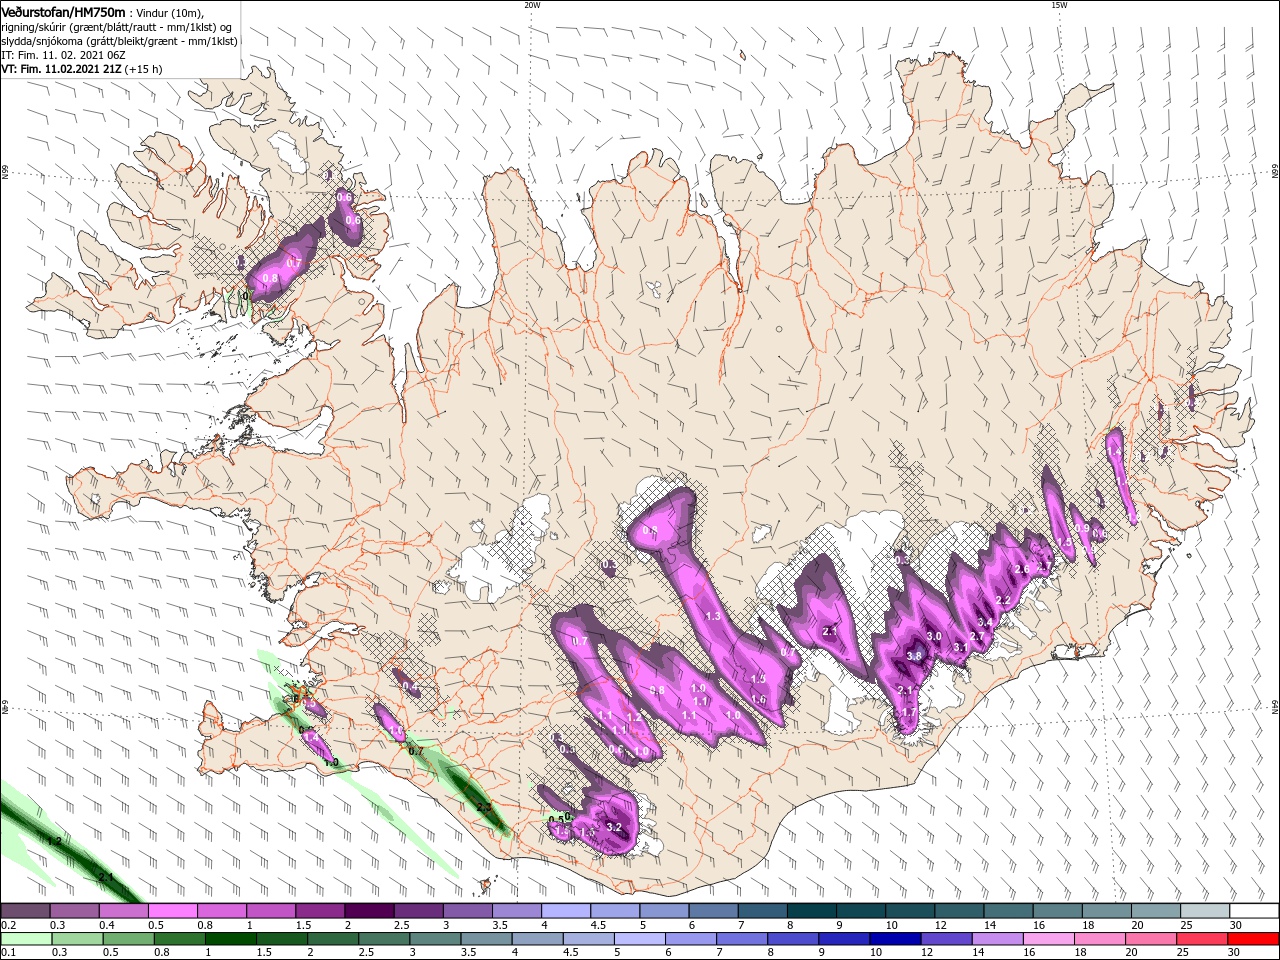This screenshot has width=1280, height=960.
Task: Pick the snow scale swatch between 1 and 1.5
Action: (270, 911)
